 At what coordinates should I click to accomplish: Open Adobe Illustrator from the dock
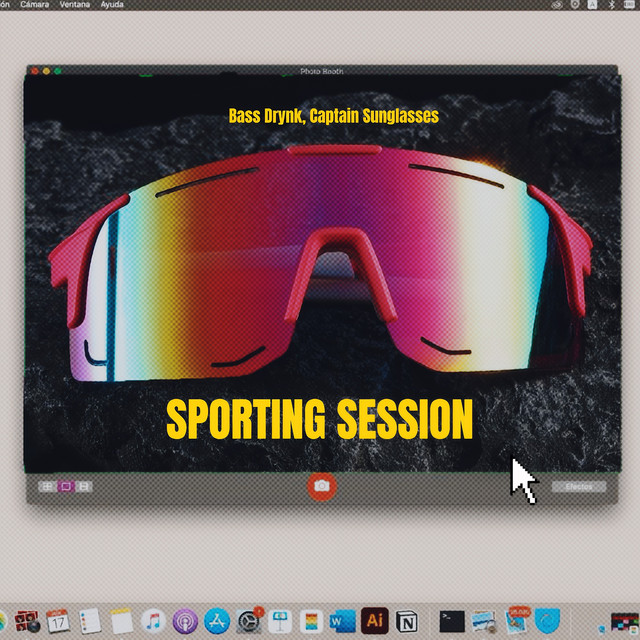374,620
